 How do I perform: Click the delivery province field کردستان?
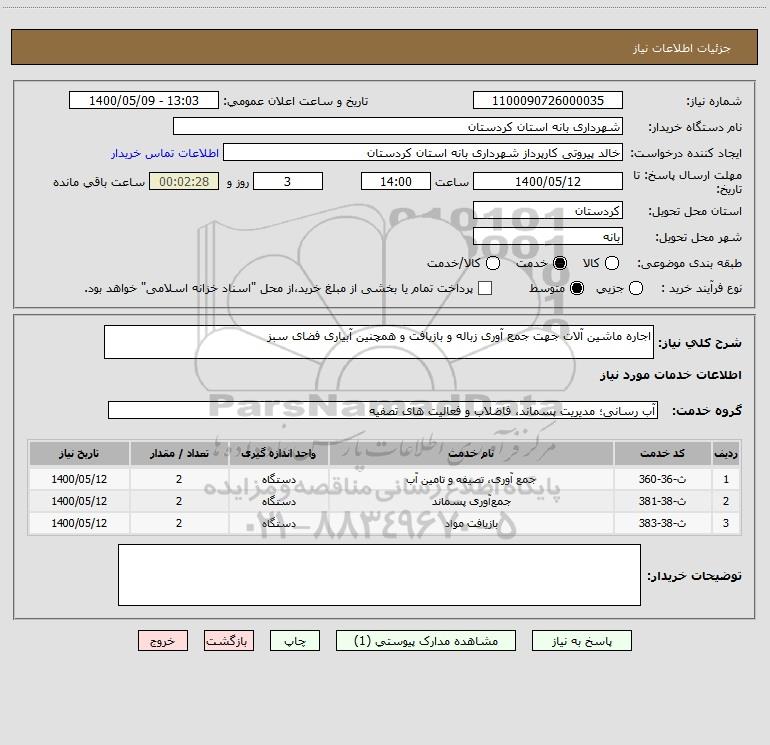(548, 211)
